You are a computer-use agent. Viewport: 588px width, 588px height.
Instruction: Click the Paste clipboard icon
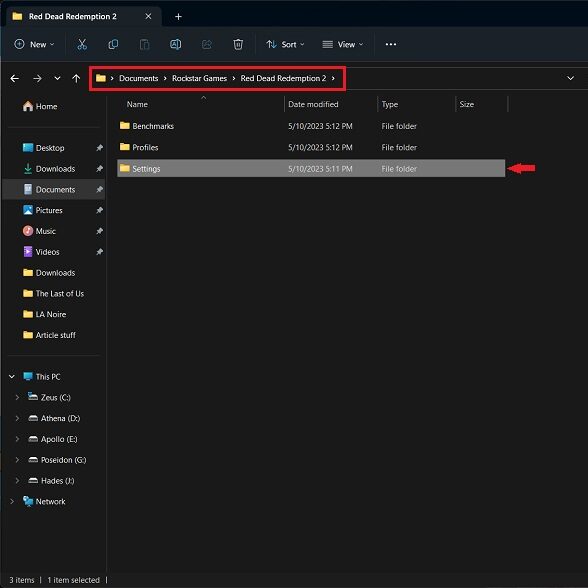click(144, 44)
